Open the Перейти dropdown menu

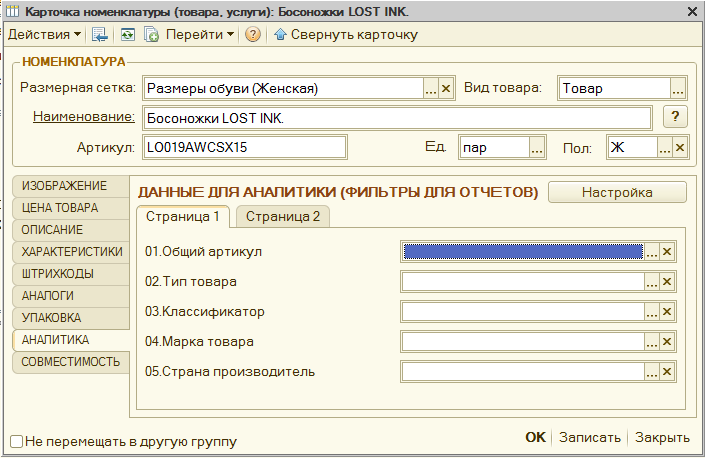point(200,34)
